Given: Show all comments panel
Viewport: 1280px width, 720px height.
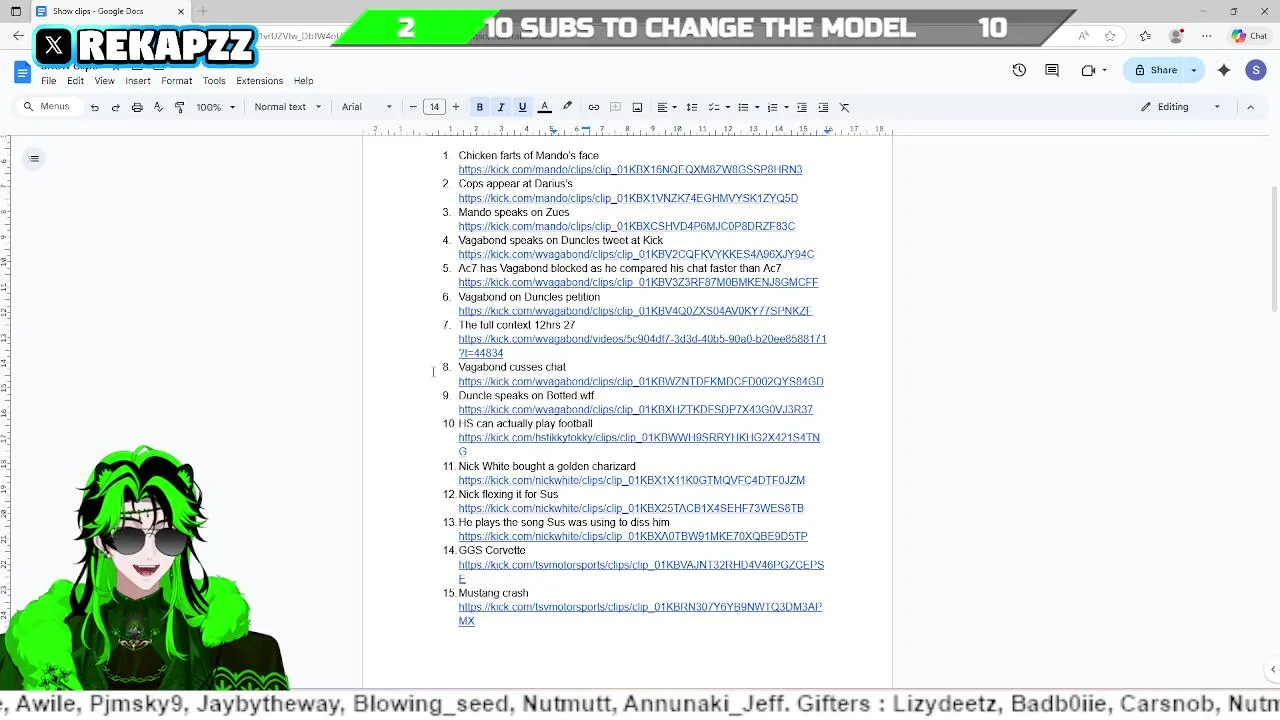Looking at the screenshot, I should (1052, 70).
